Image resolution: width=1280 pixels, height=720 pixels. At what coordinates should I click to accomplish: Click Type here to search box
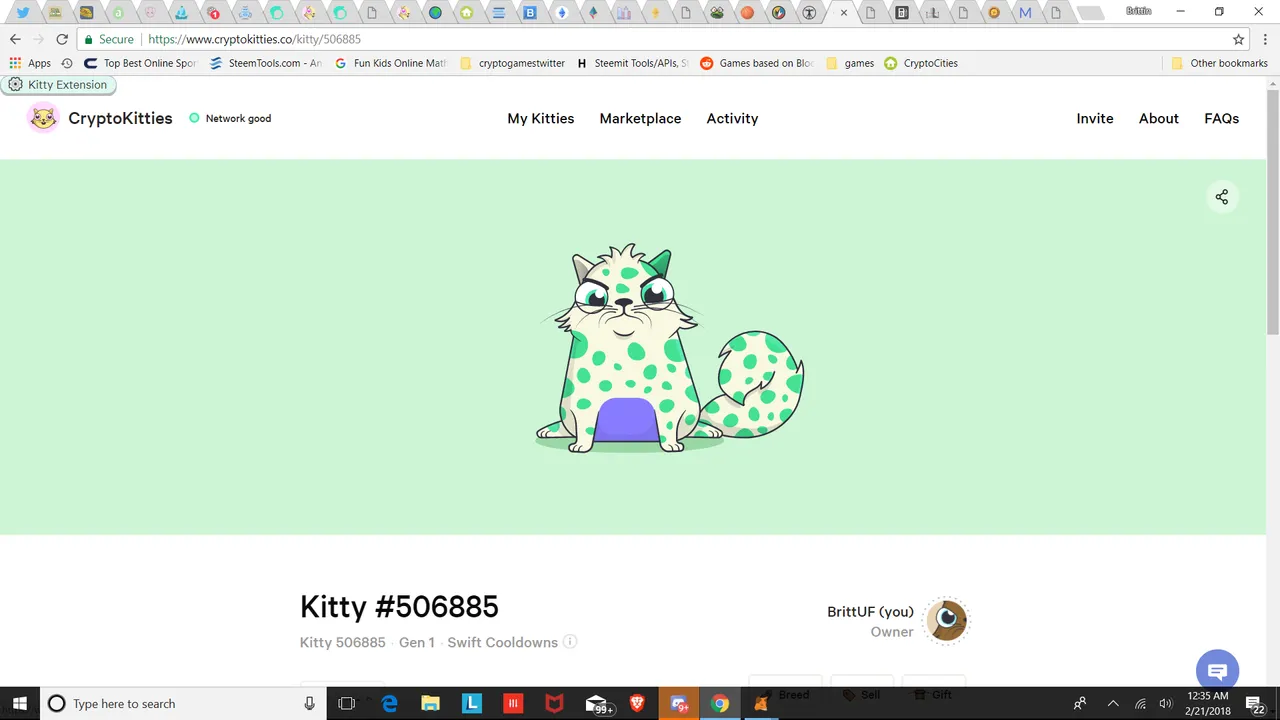(183, 704)
